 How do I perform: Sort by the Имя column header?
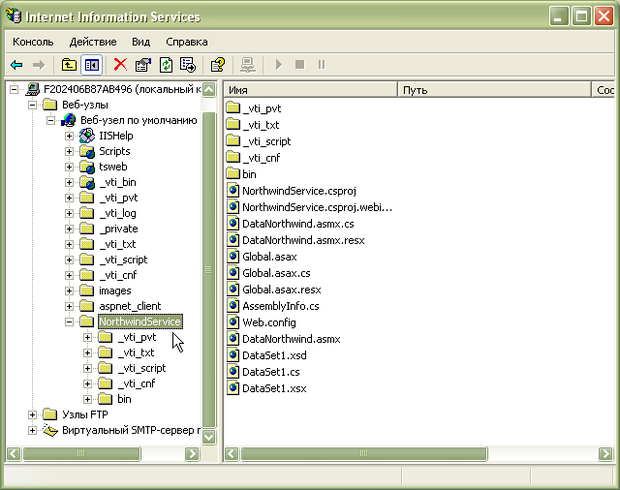pos(311,90)
